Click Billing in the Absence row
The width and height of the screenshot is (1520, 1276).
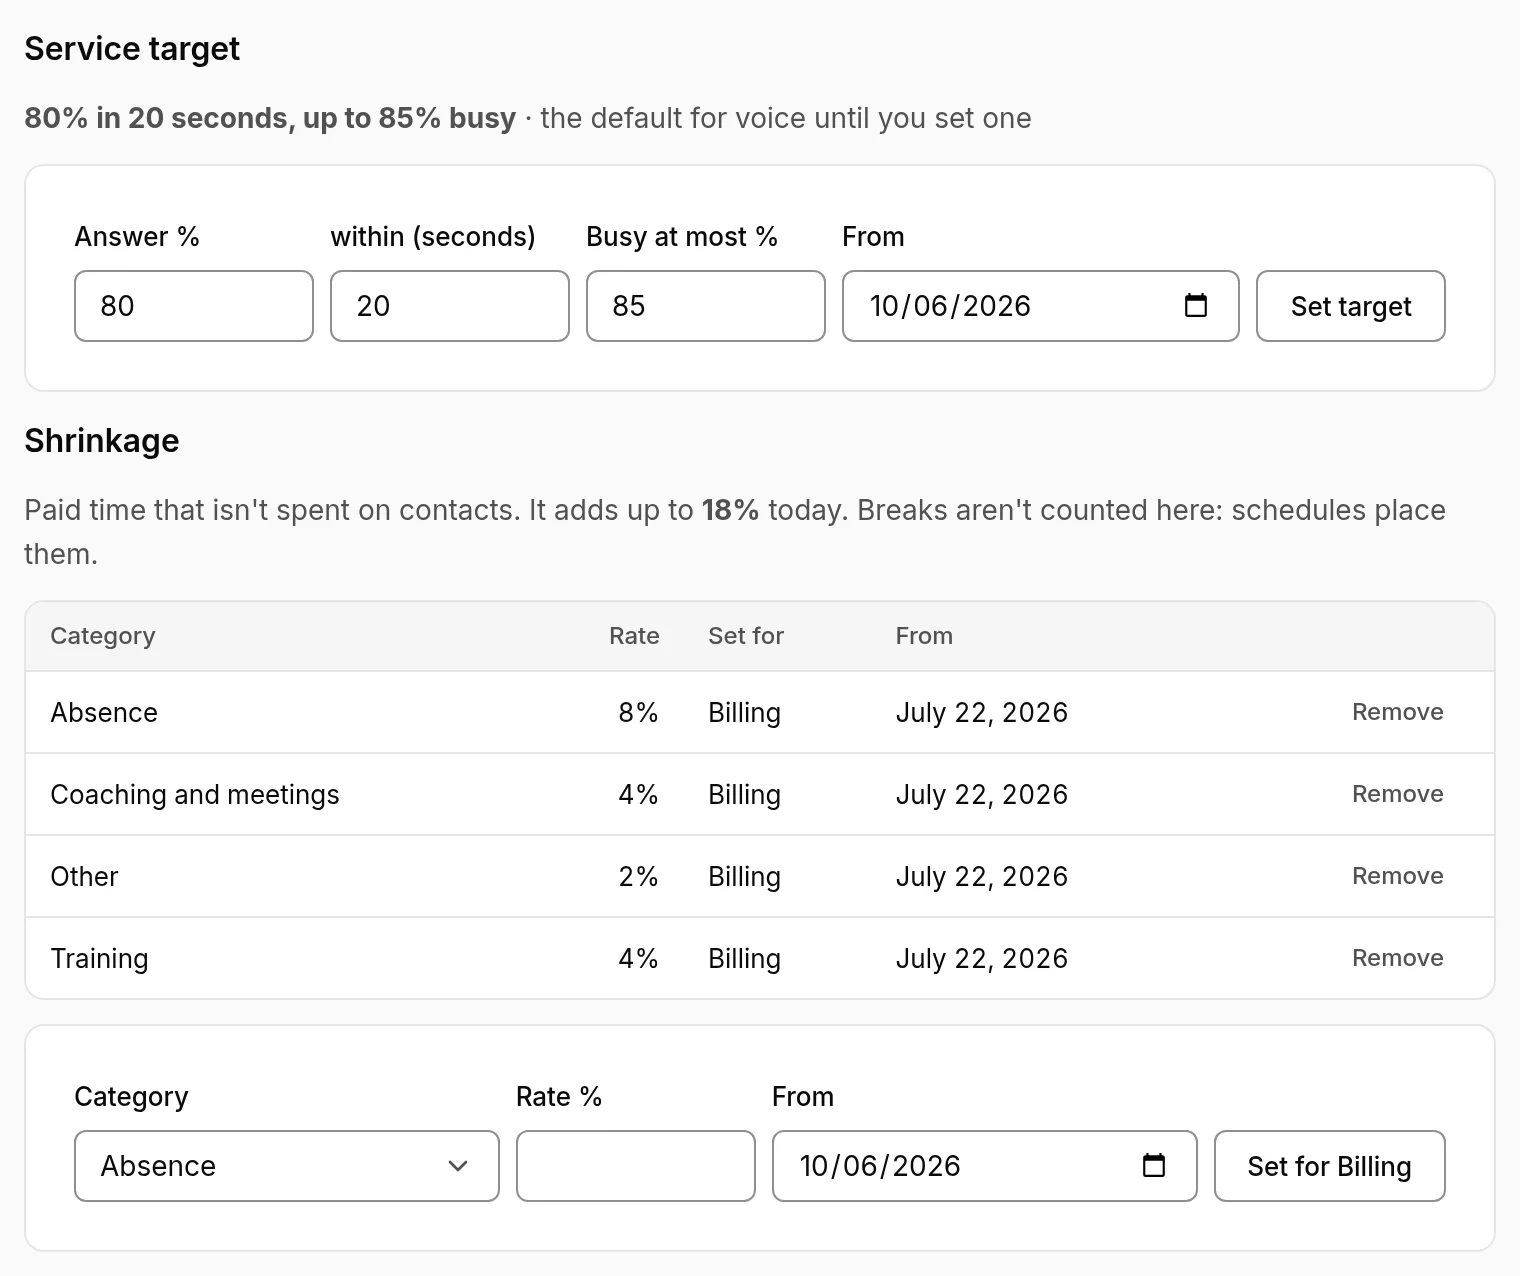(x=744, y=712)
